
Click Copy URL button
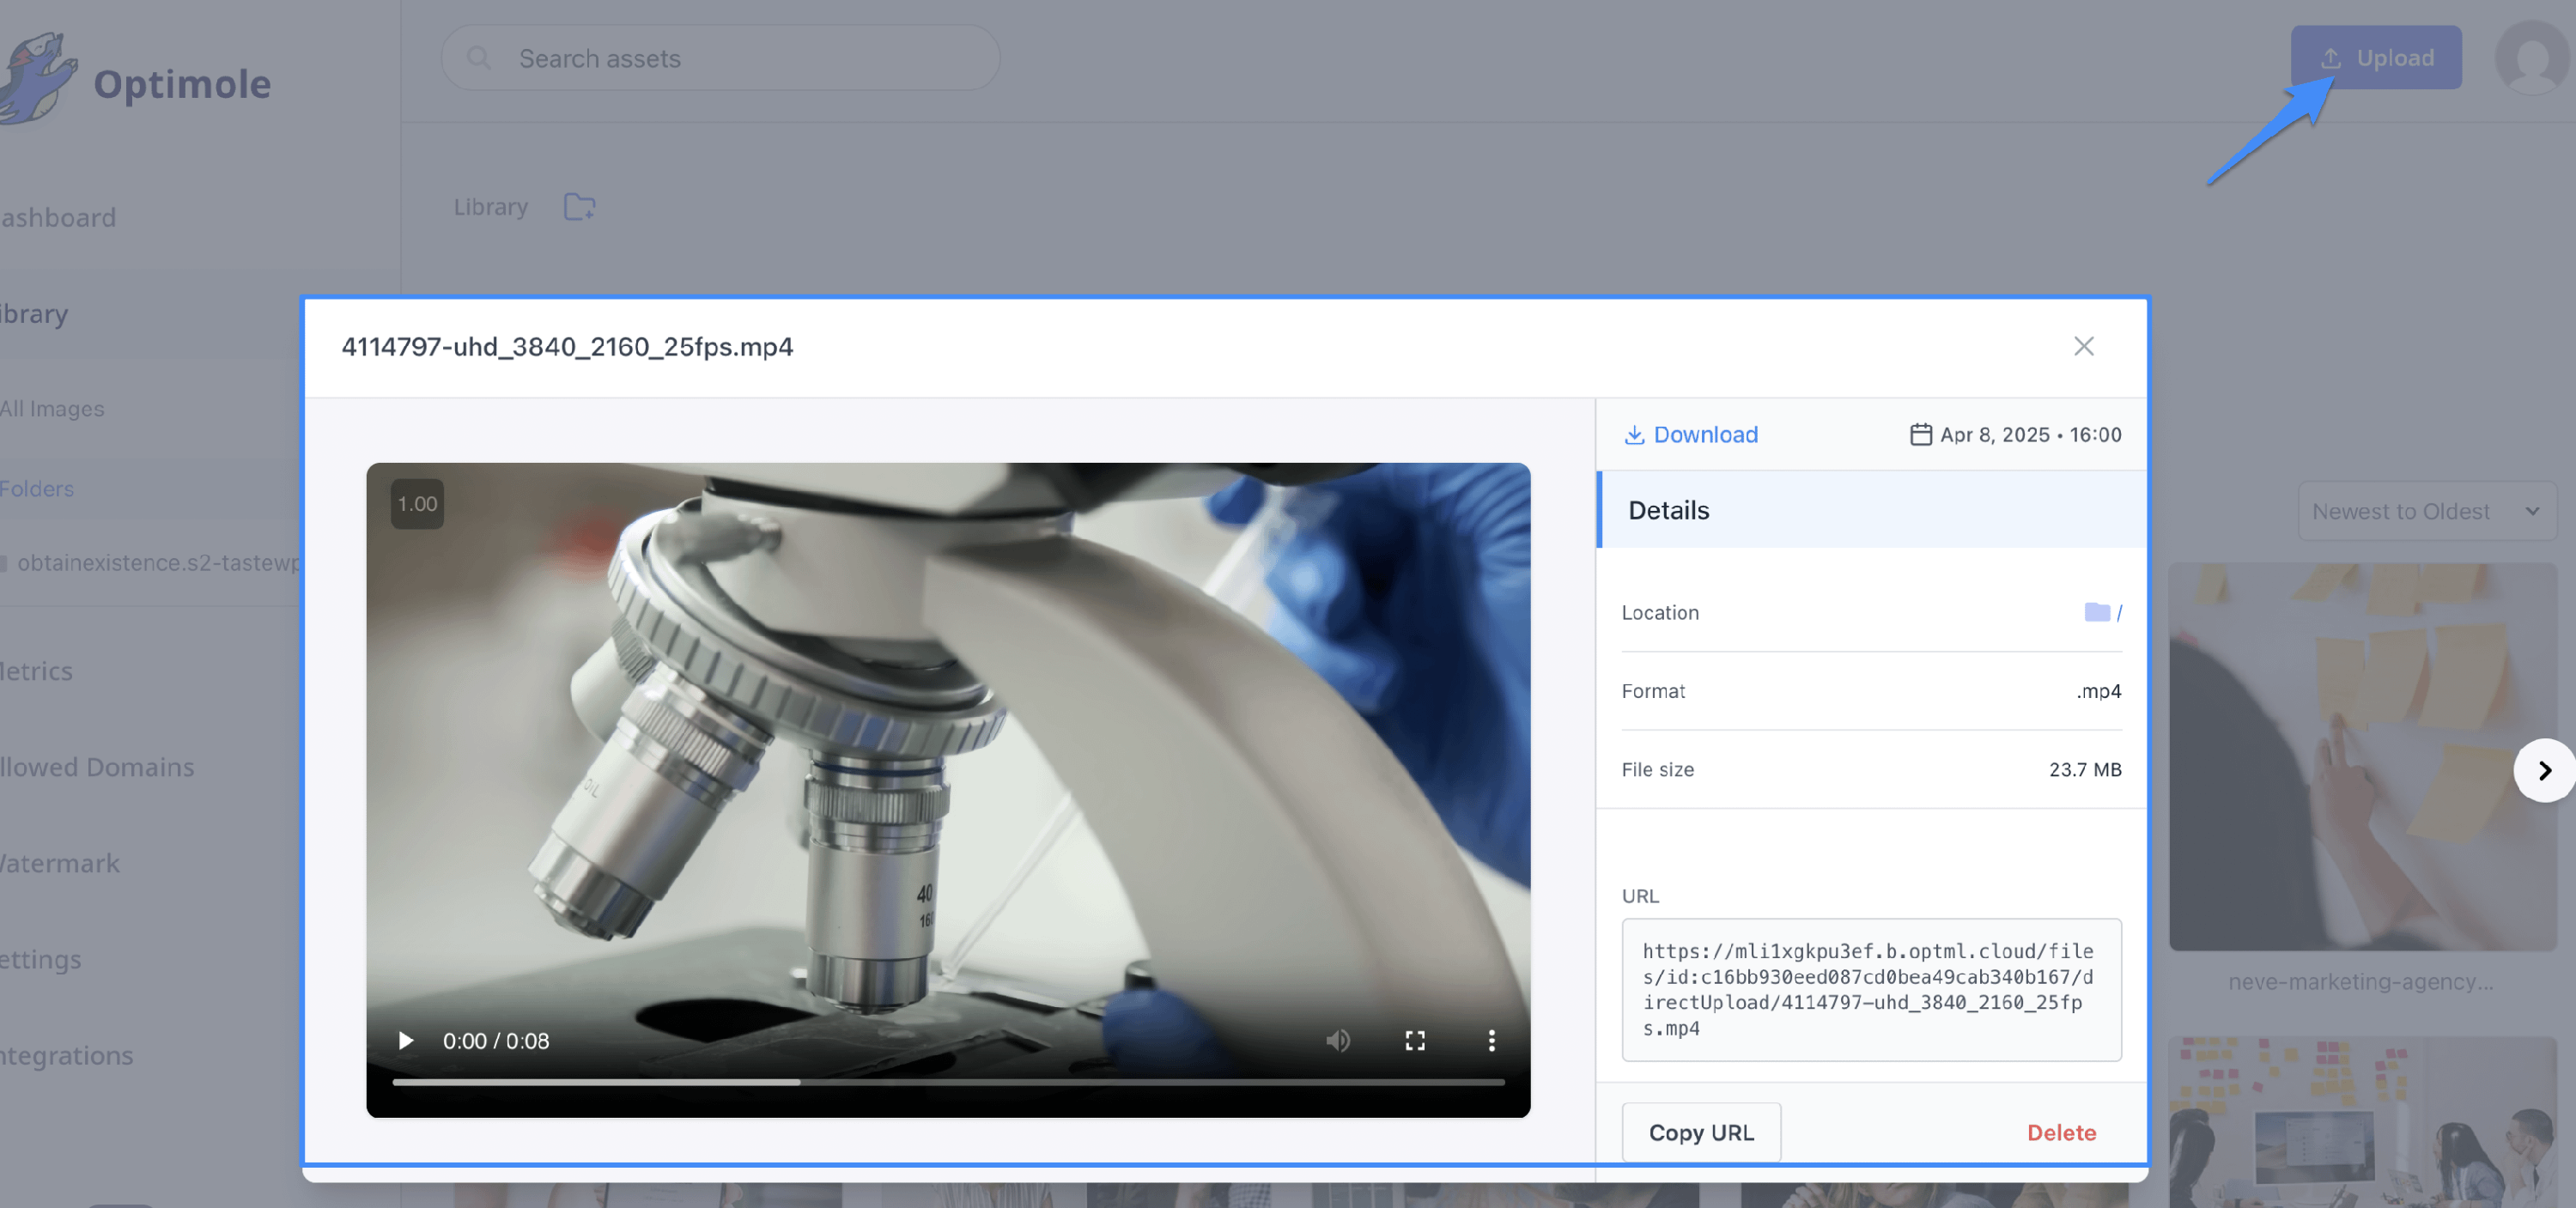(1700, 1132)
